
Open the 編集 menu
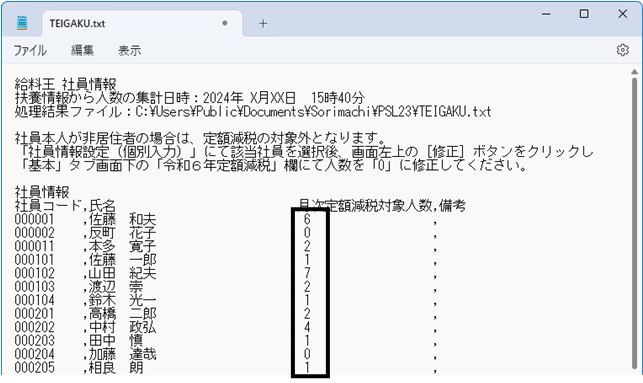(82, 50)
